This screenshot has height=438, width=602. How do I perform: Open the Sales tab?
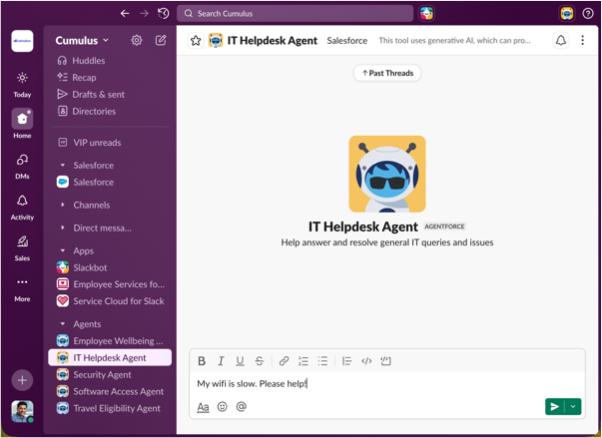22,248
